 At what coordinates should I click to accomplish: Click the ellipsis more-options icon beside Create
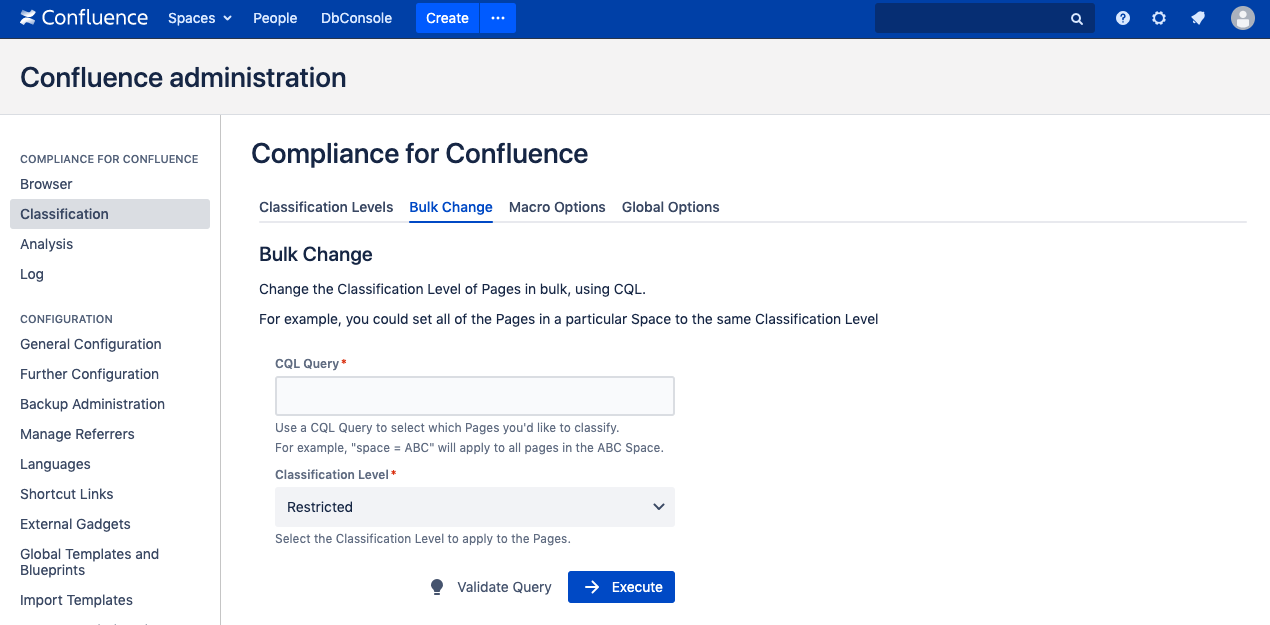[x=498, y=18]
